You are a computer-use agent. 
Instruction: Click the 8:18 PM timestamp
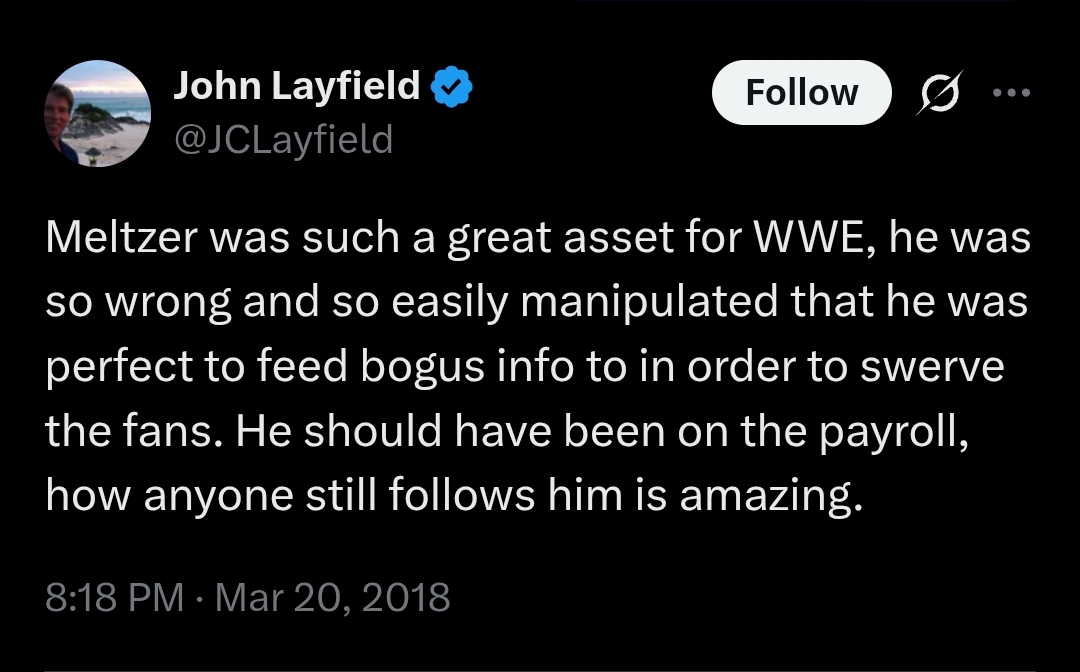coord(114,597)
